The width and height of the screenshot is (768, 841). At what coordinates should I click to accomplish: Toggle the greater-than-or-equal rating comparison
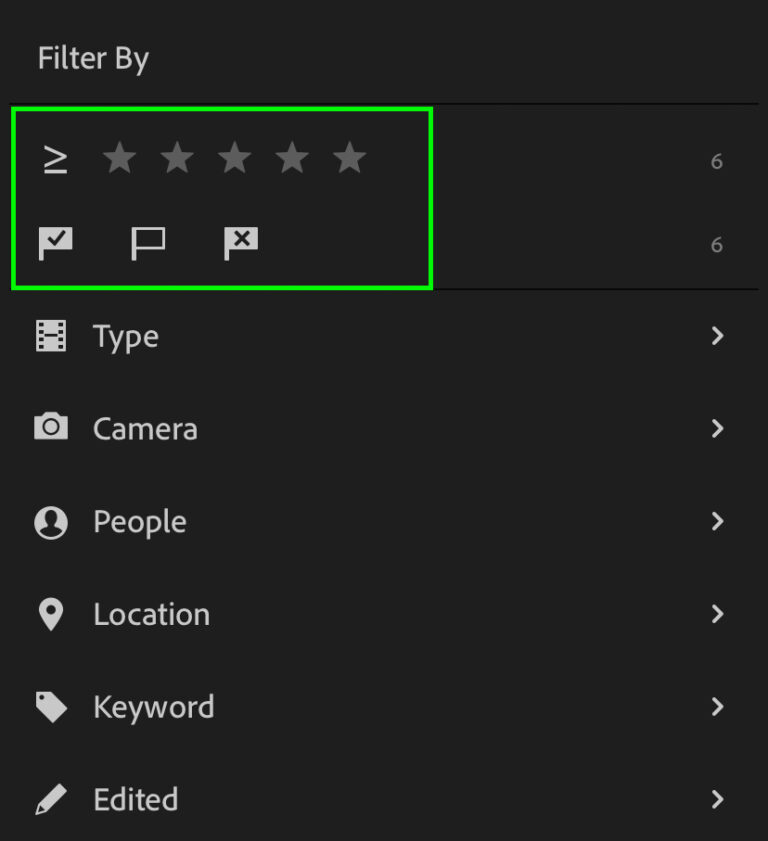point(56,157)
